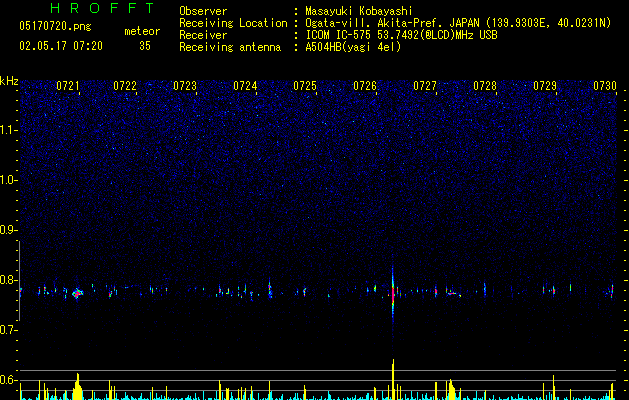Click the 0725 time marker
Viewport: 629px width, 400px height.
(305, 86)
